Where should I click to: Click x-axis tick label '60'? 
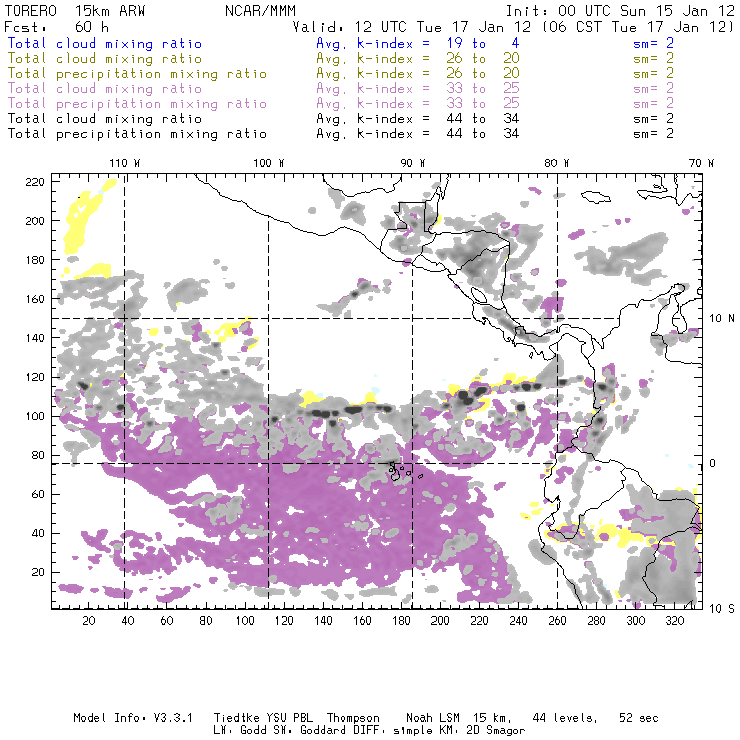167,621
